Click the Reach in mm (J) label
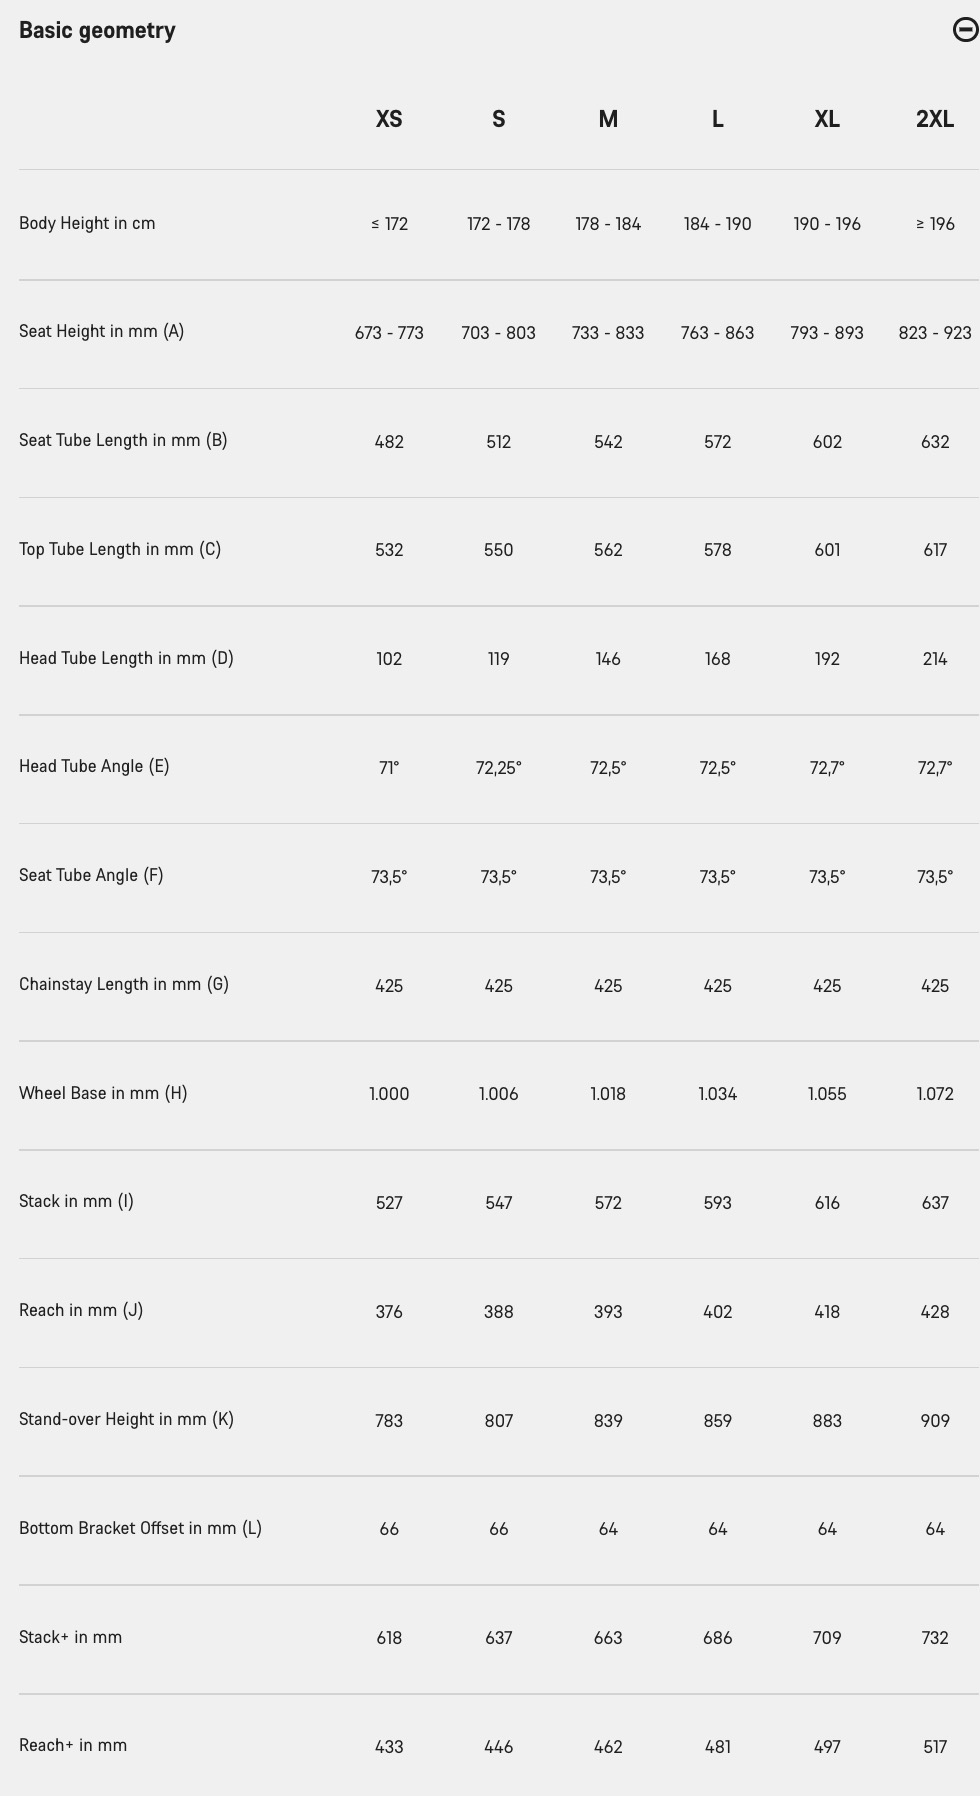This screenshot has height=1796, width=980. pos(81,1310)
